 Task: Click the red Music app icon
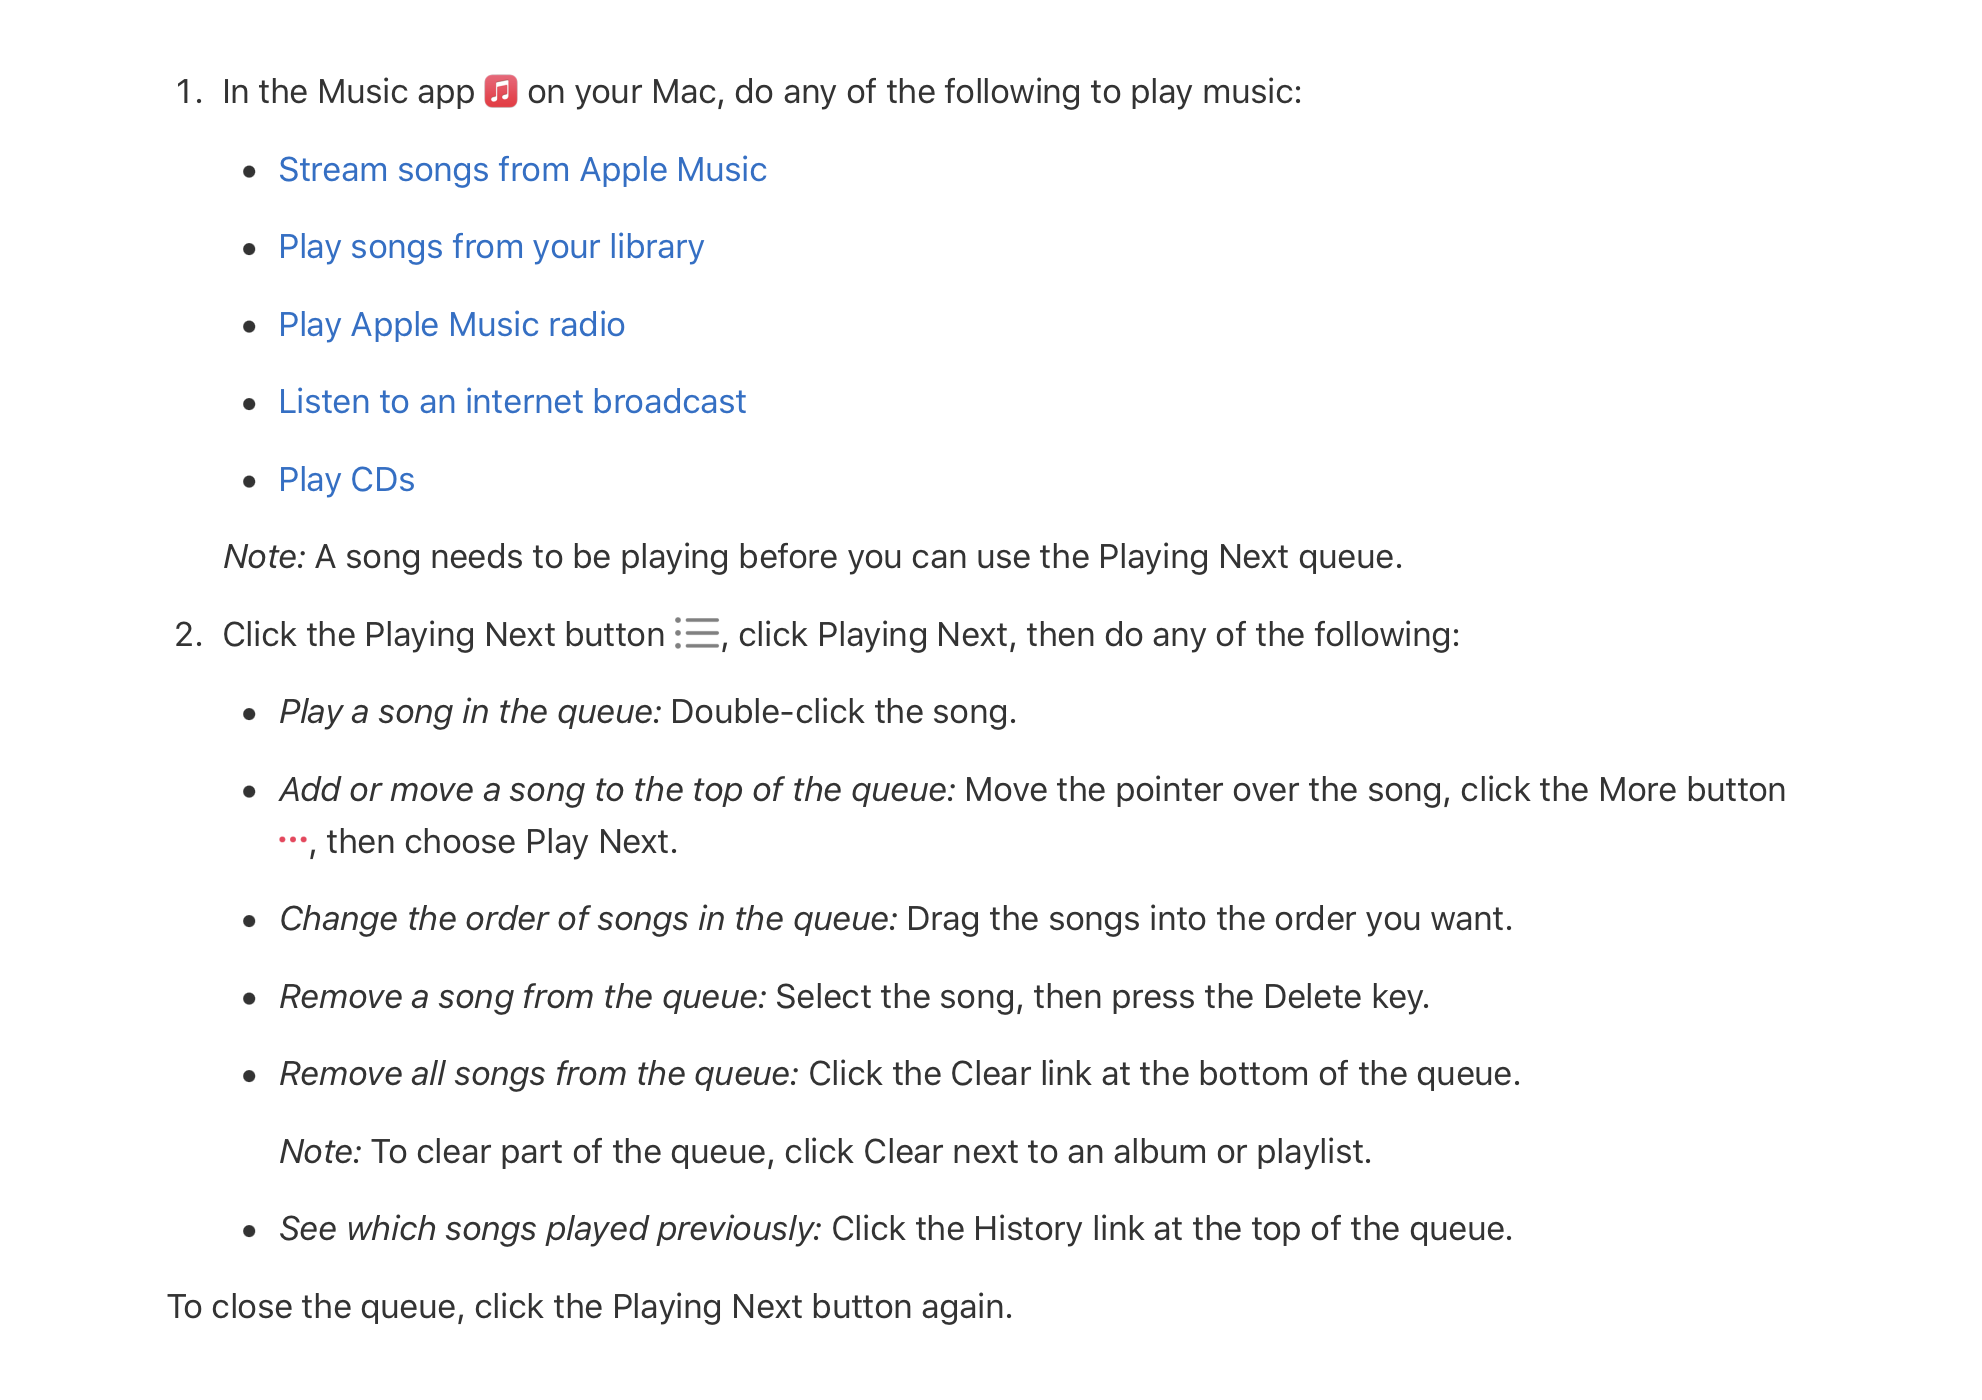pos(501,91)
